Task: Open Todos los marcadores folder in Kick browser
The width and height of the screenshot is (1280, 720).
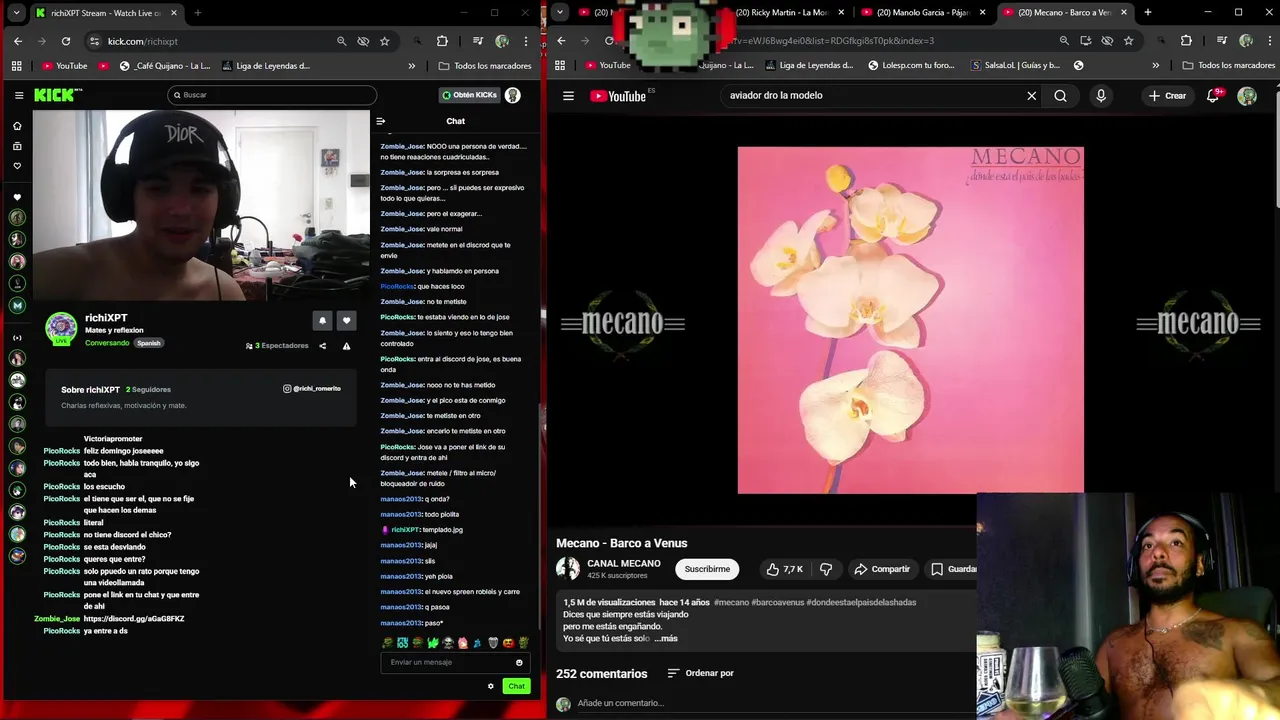Action: point(485,66)
